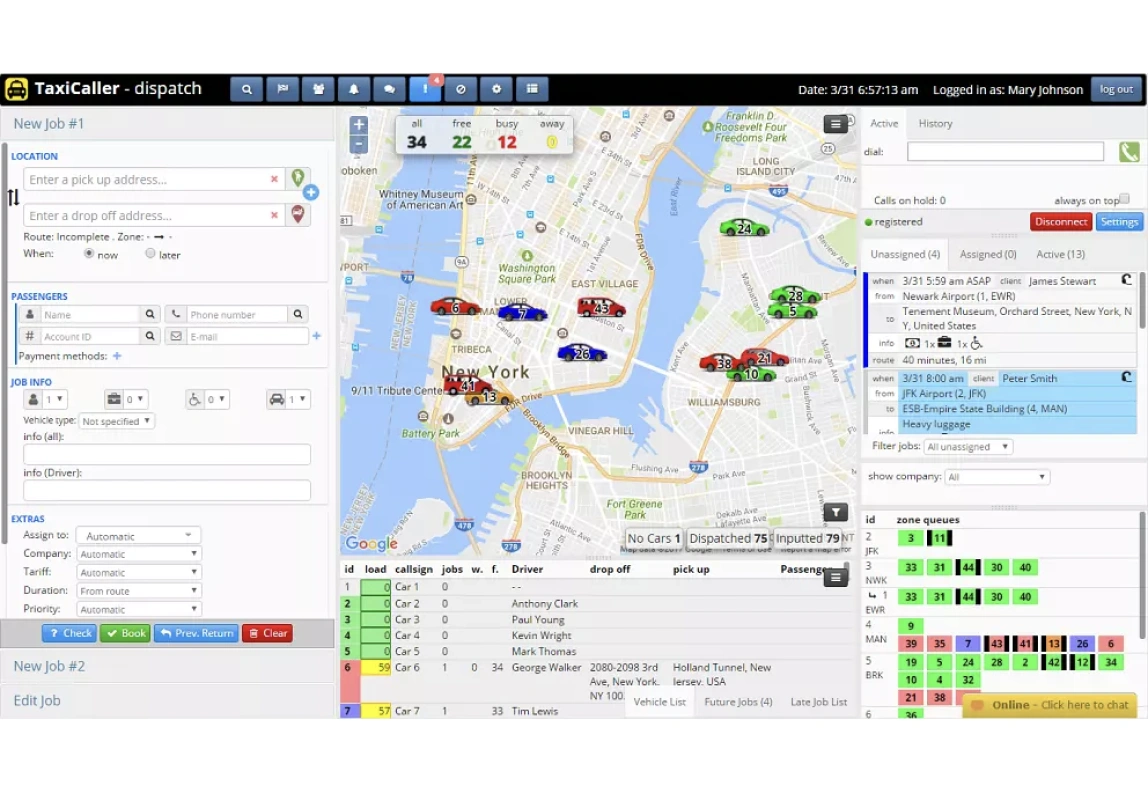Clear the drop-off address with red X
The height and width of the screenshot is (792, 1148).
274,215
